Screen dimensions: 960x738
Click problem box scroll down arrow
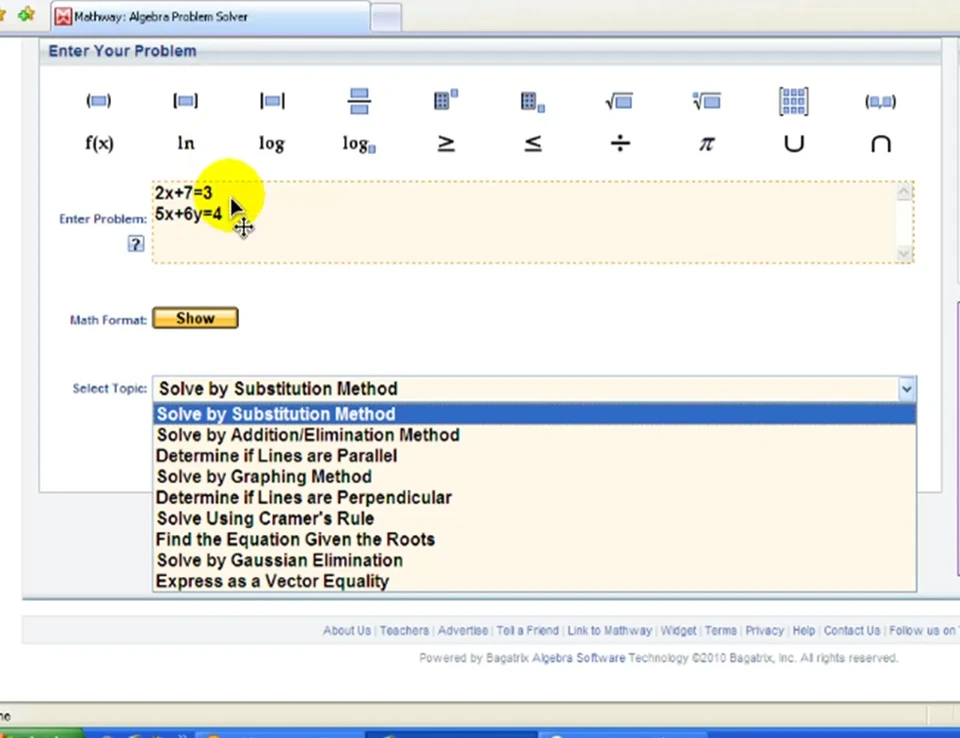click(x=904, y=254)
